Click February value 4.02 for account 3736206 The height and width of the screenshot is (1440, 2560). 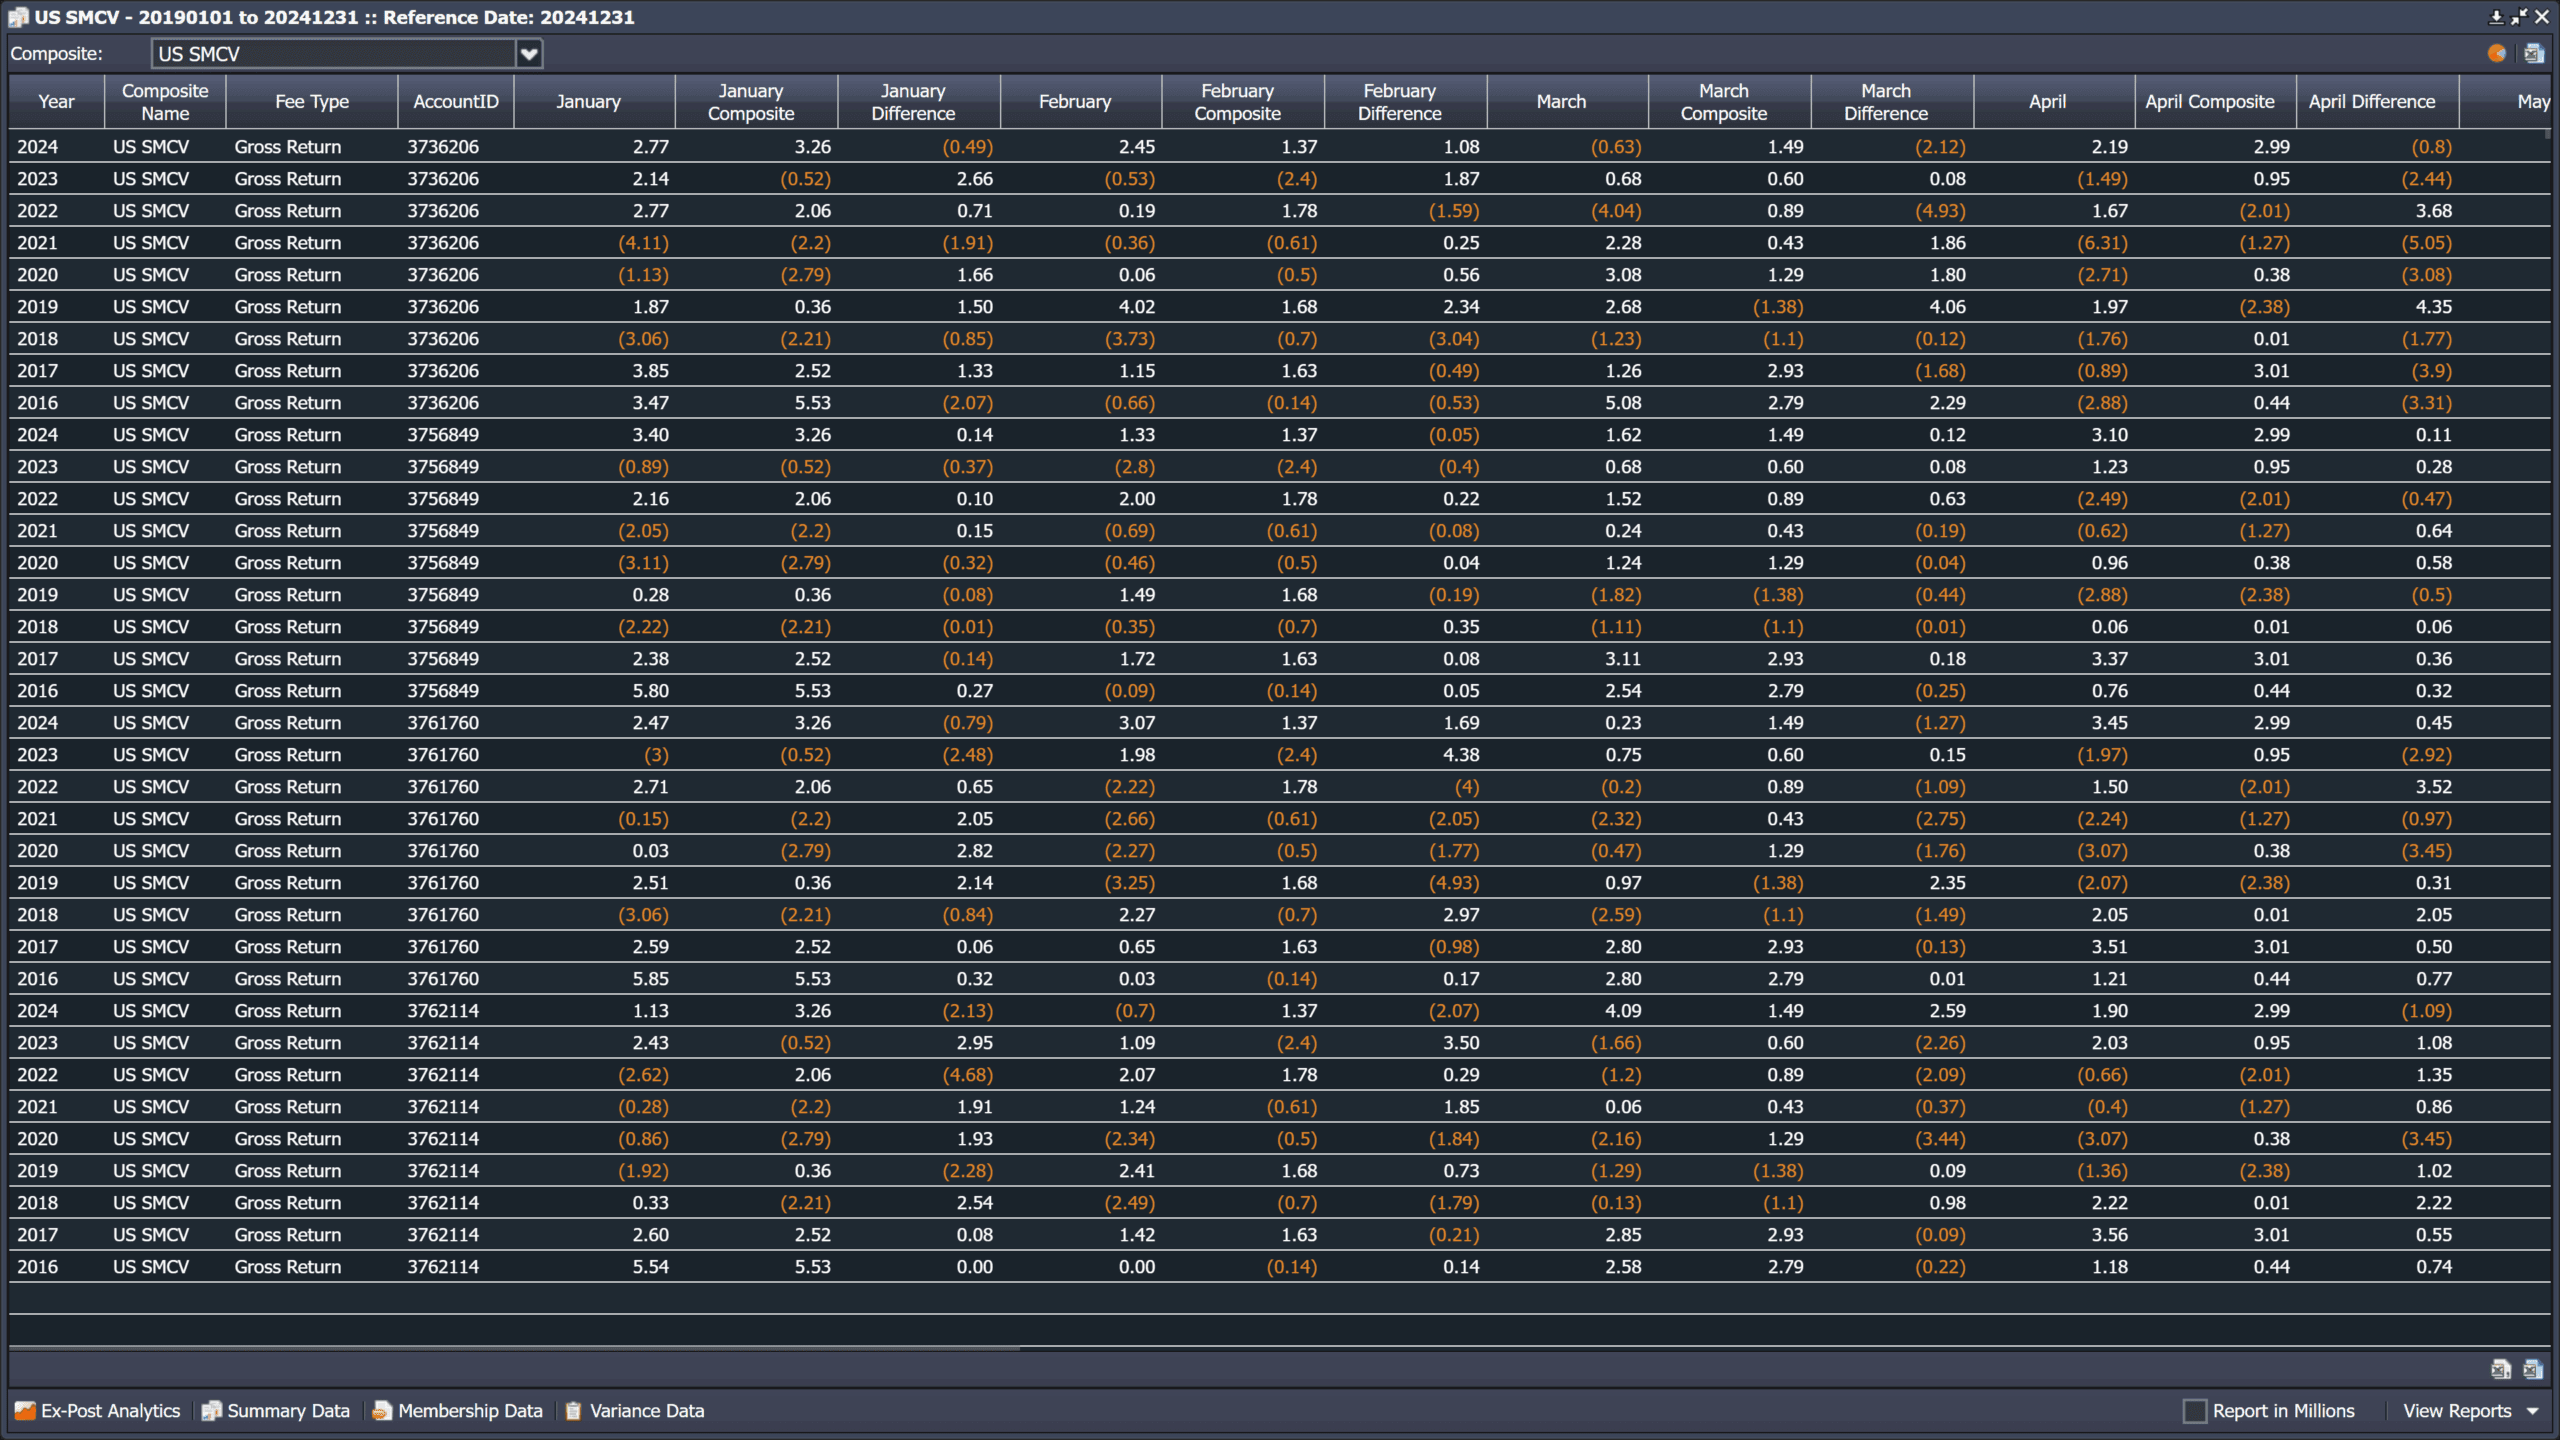[1137, 307]
